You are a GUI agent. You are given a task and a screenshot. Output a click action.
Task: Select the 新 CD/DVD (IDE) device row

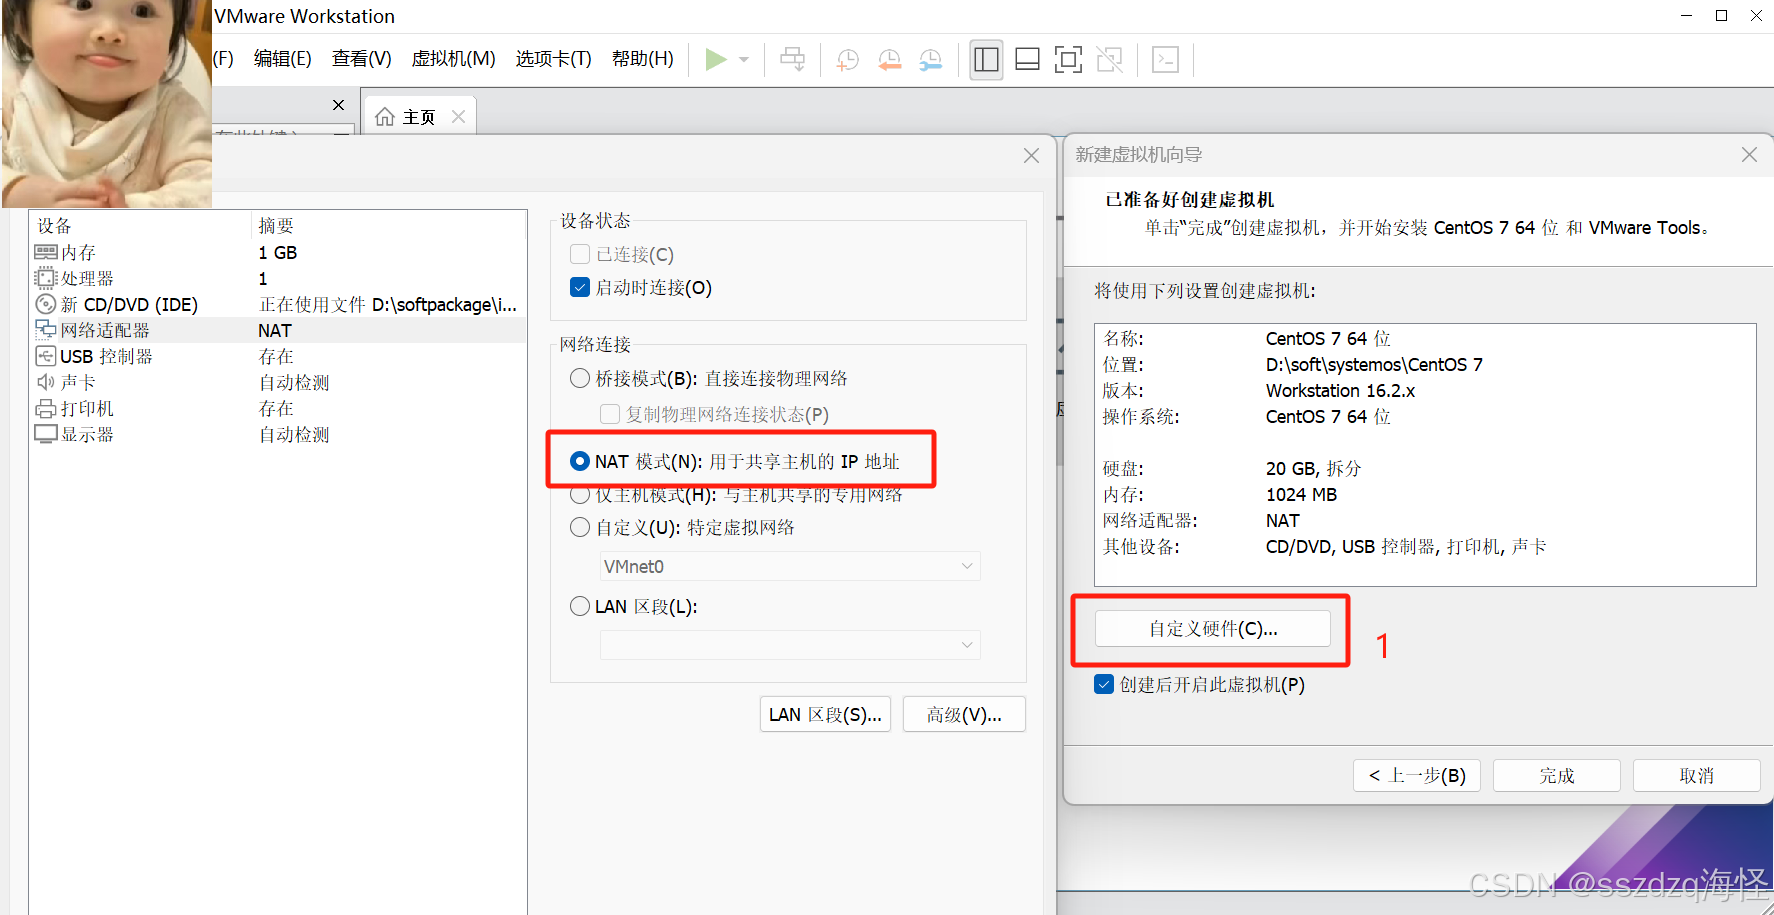point(278,305)
